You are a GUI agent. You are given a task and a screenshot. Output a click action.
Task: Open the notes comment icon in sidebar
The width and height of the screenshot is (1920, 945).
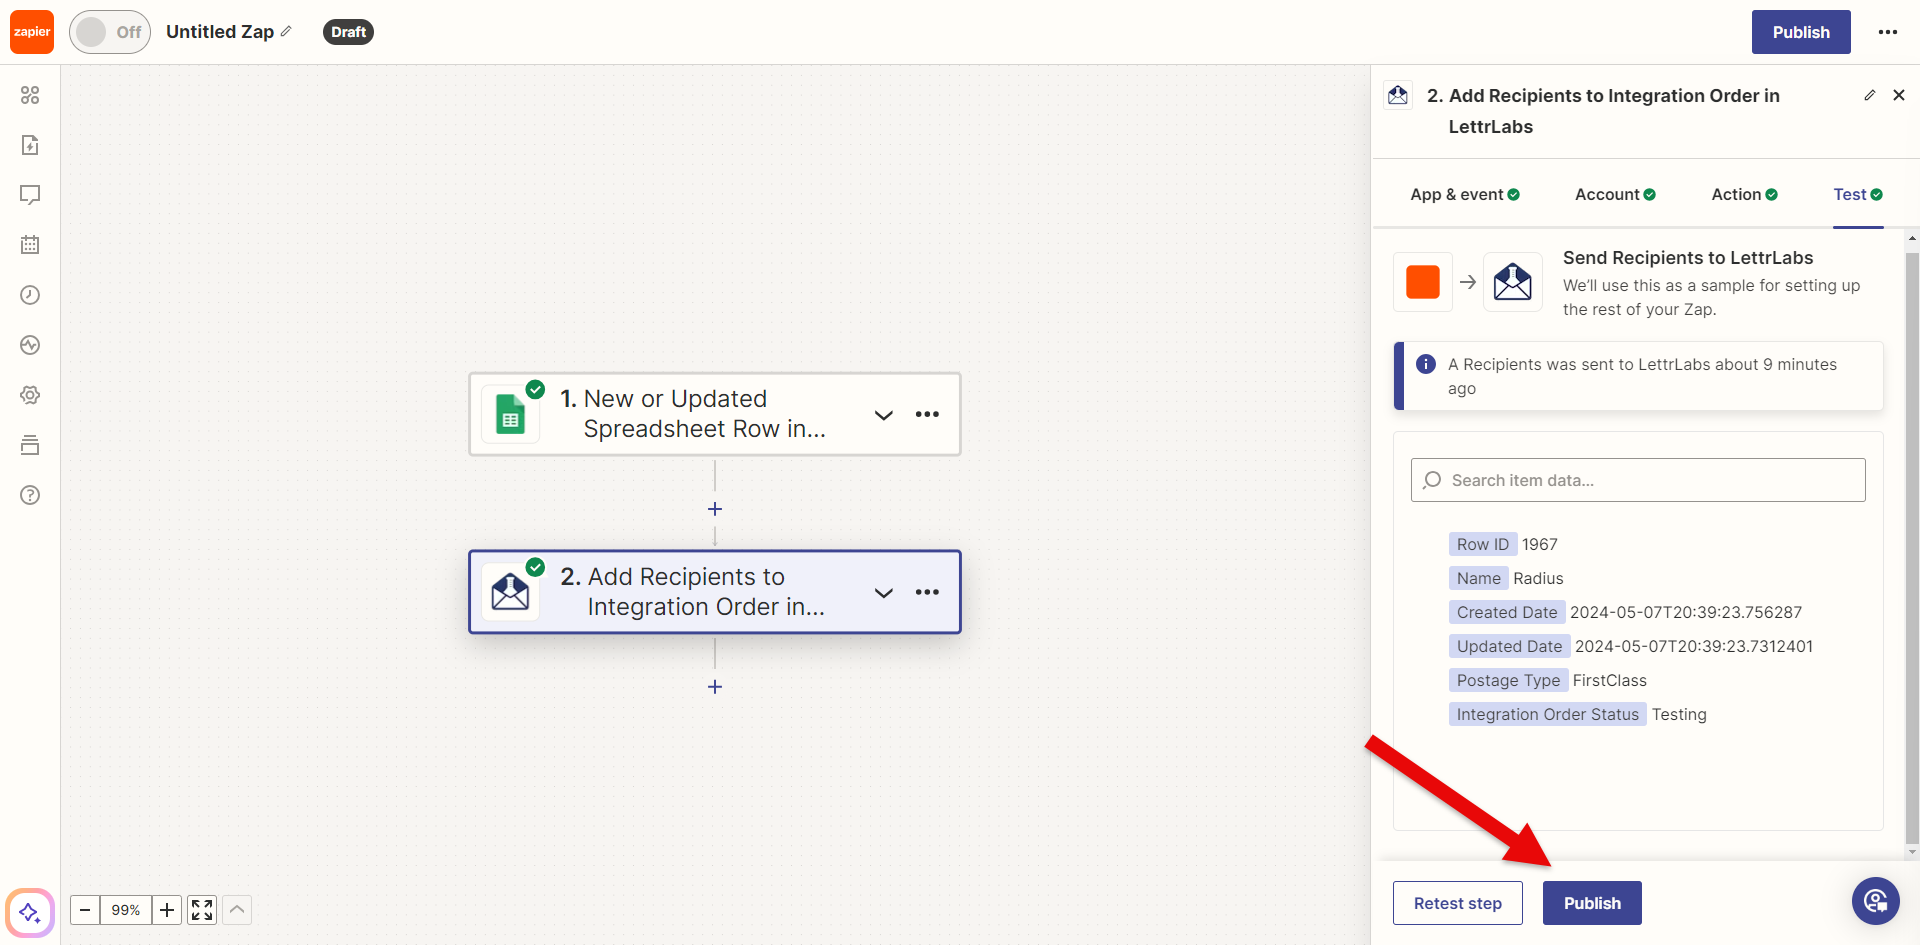tap(30, 195)
